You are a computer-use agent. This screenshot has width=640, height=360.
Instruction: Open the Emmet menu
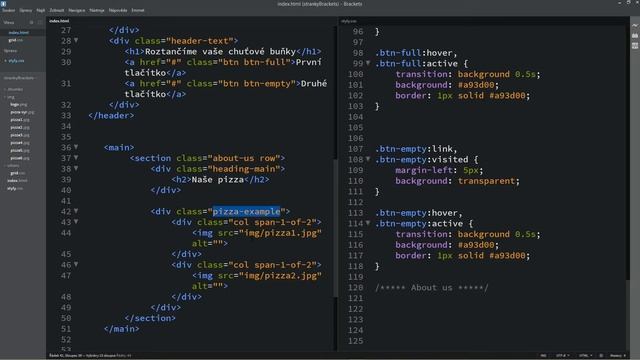click(138, 10)
